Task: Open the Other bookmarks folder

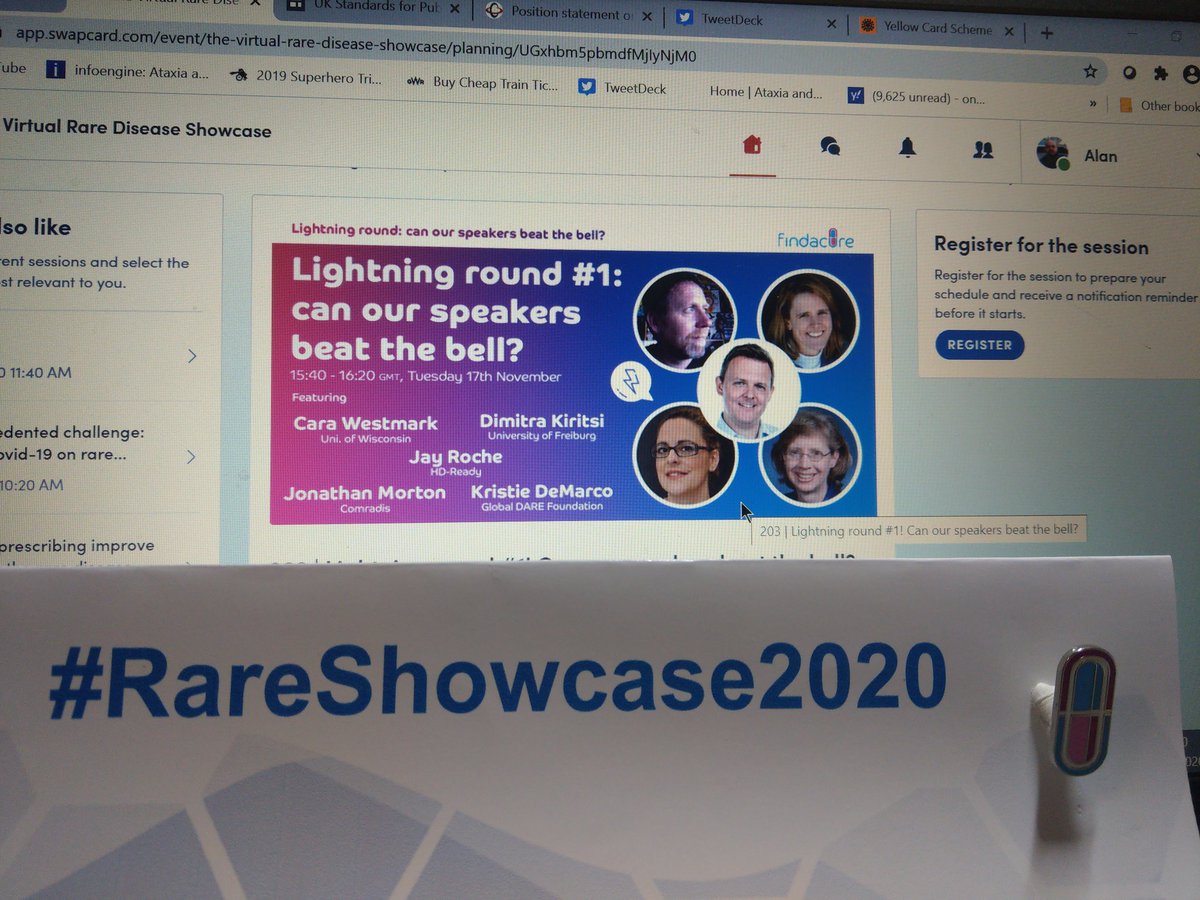Action: (1158, 105)
